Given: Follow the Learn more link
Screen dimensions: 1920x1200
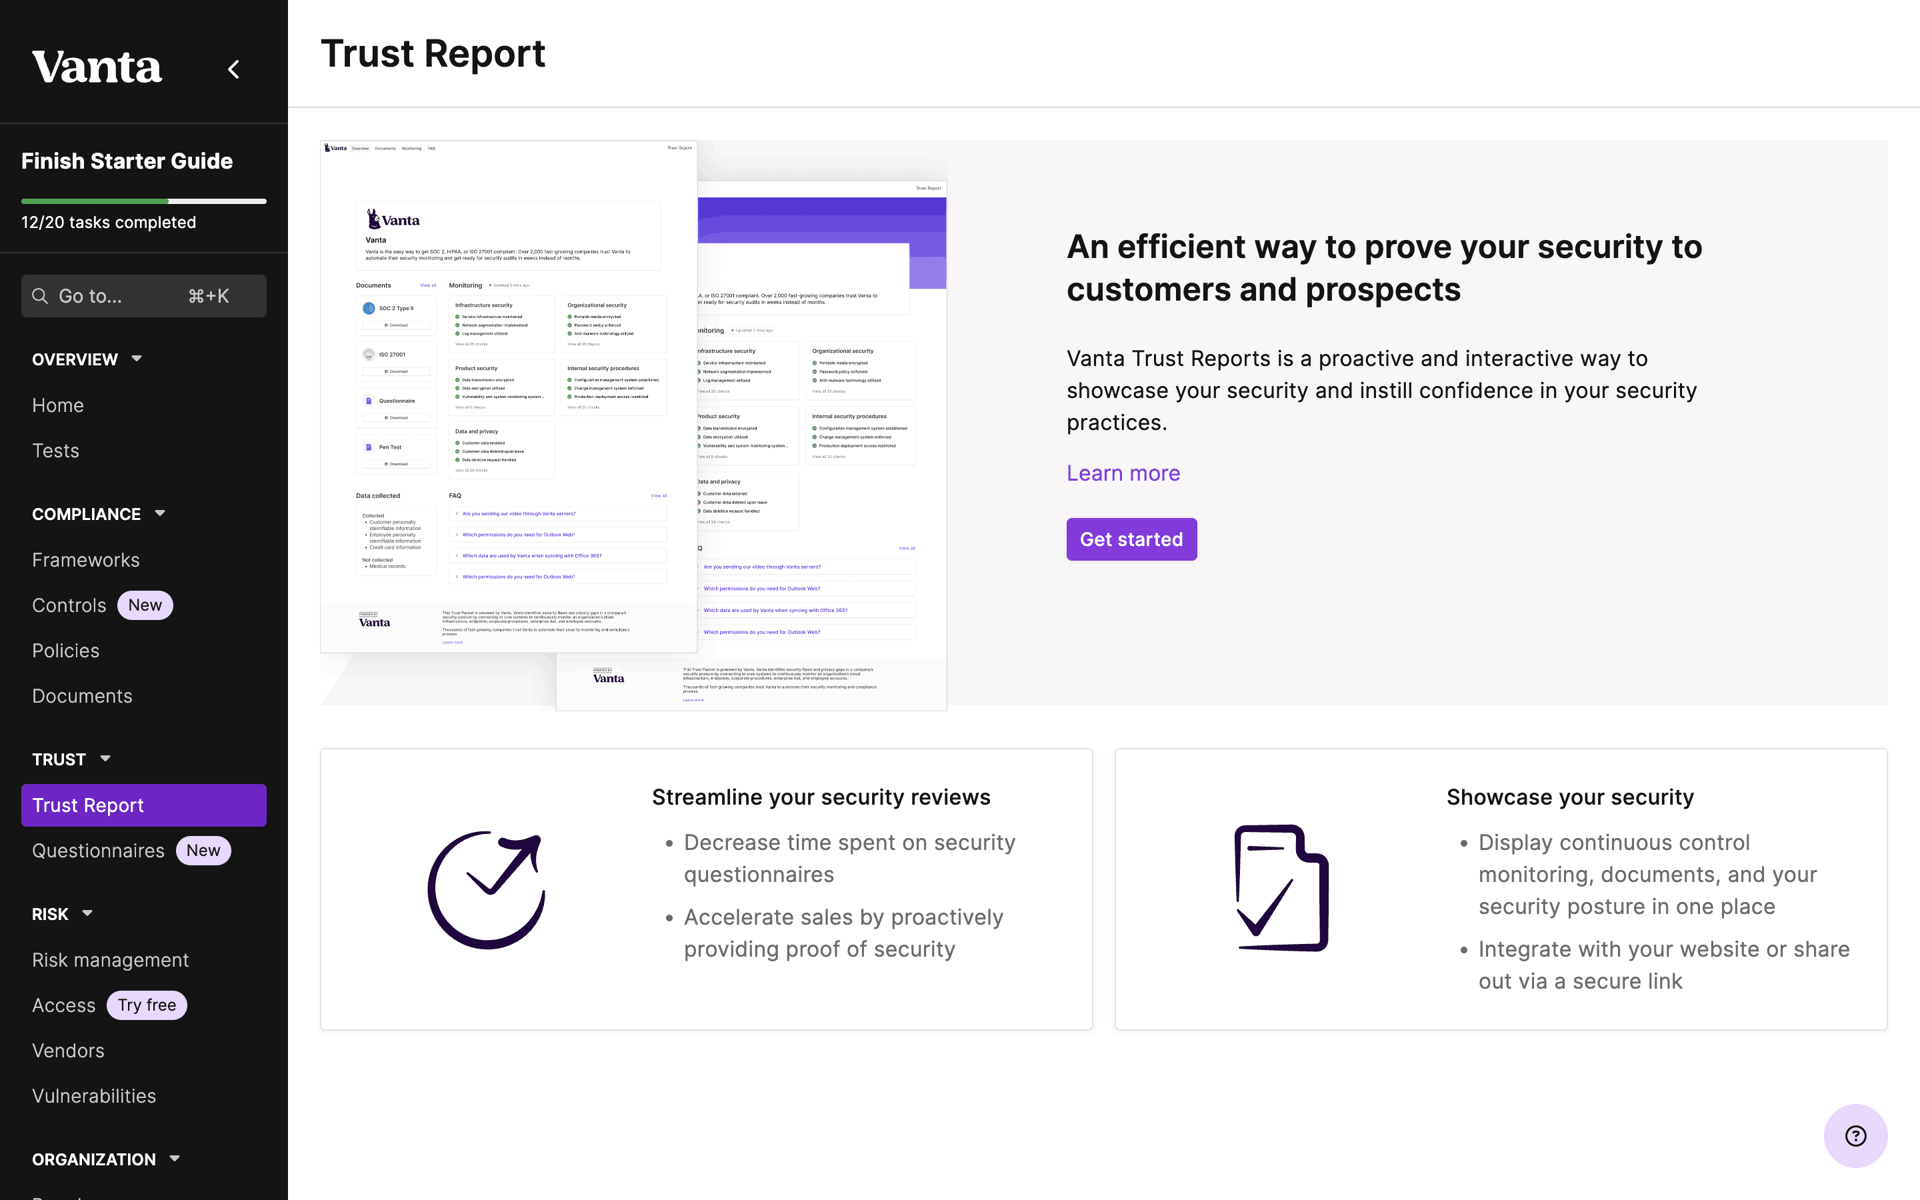Looking at the screenshot, I should (x=1123, y=473).
